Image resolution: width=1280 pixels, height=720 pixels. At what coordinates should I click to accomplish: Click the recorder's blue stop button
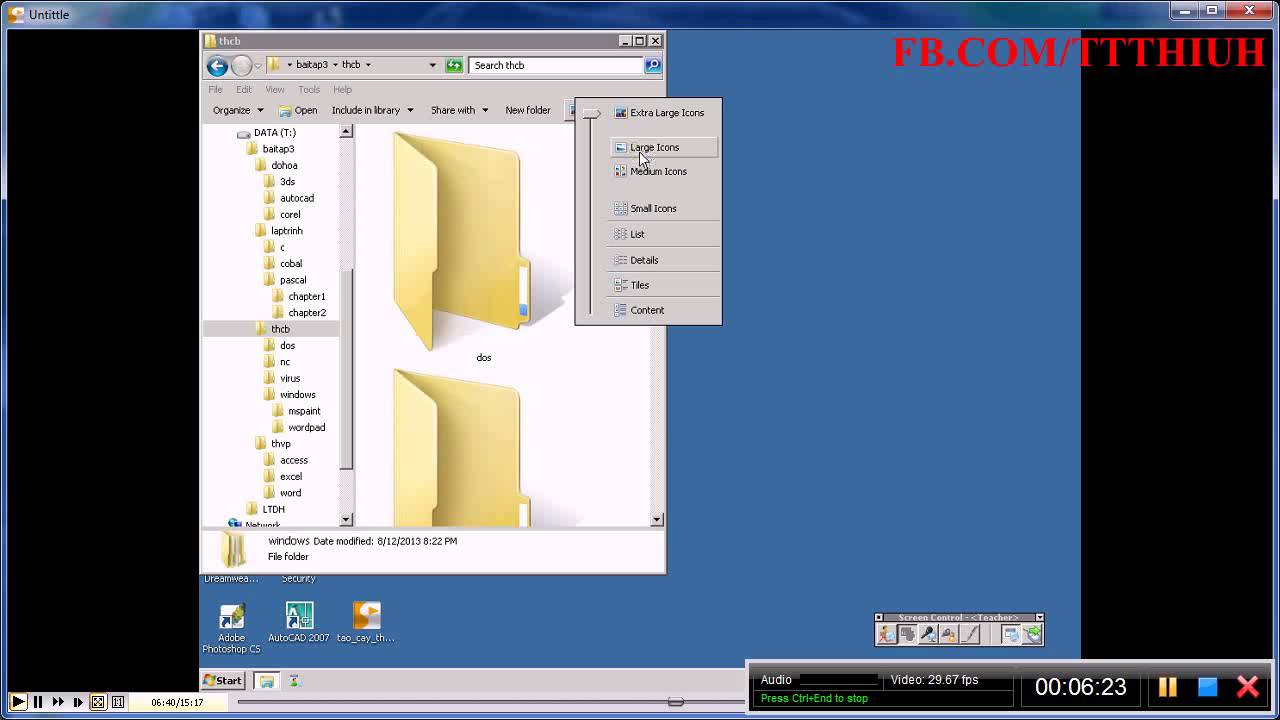pyautogui.click(x=1207, y=687)
